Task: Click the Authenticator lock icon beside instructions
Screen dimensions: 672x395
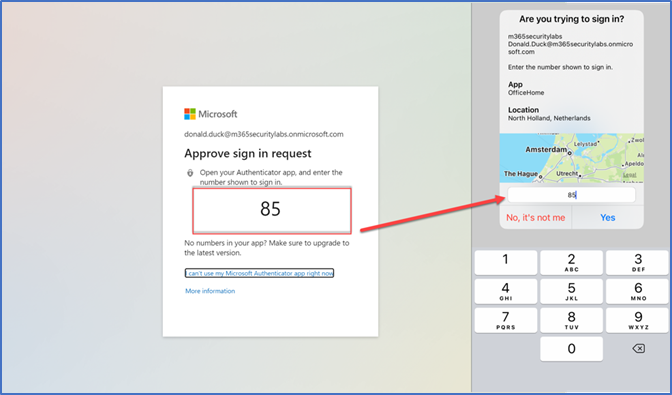Action: point(190,173)
